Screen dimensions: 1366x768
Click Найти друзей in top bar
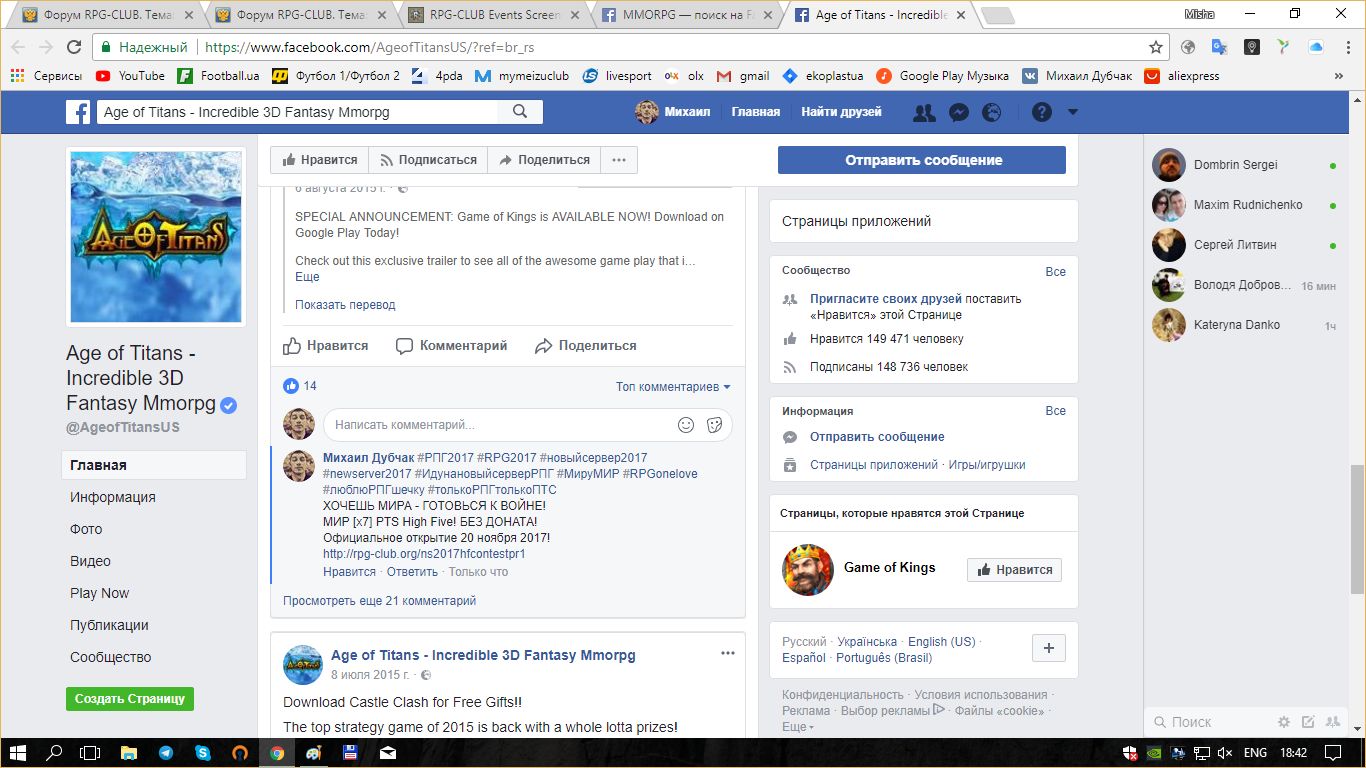tap(841, 112)
